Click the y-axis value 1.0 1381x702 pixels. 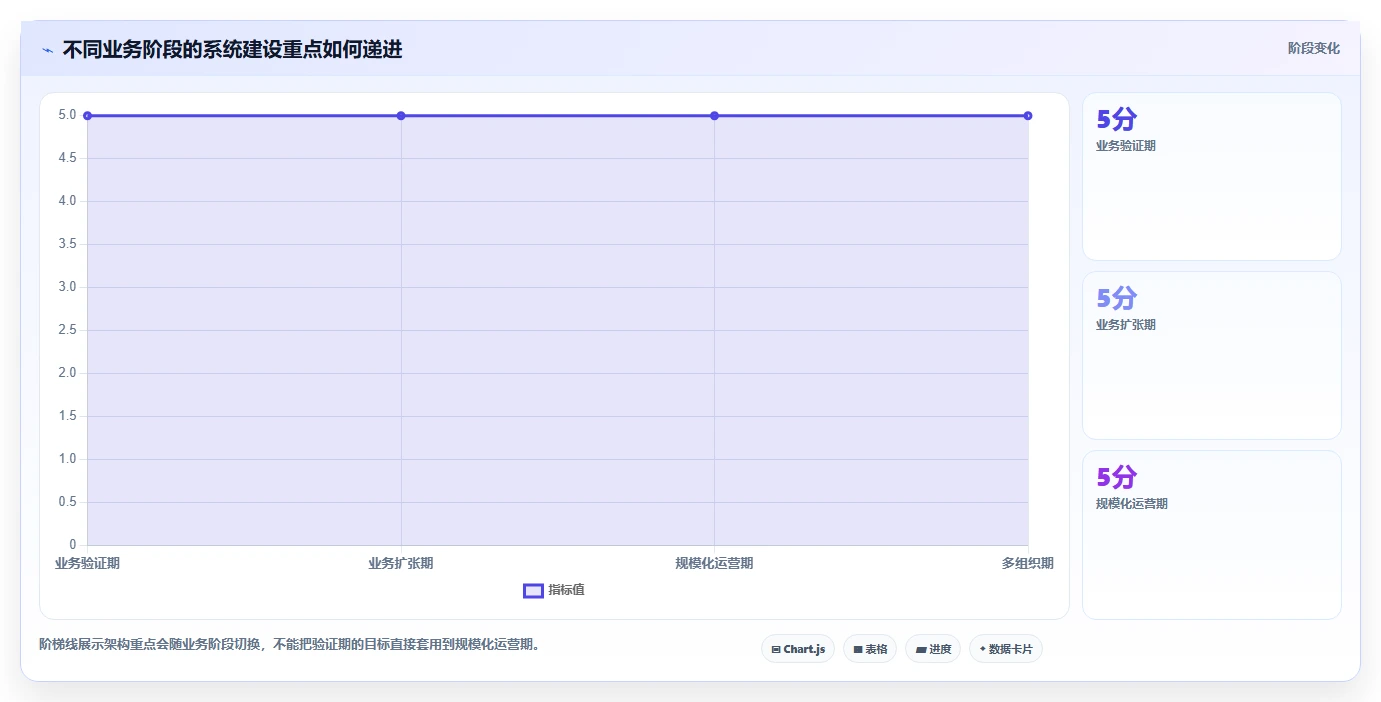(67, 459)
